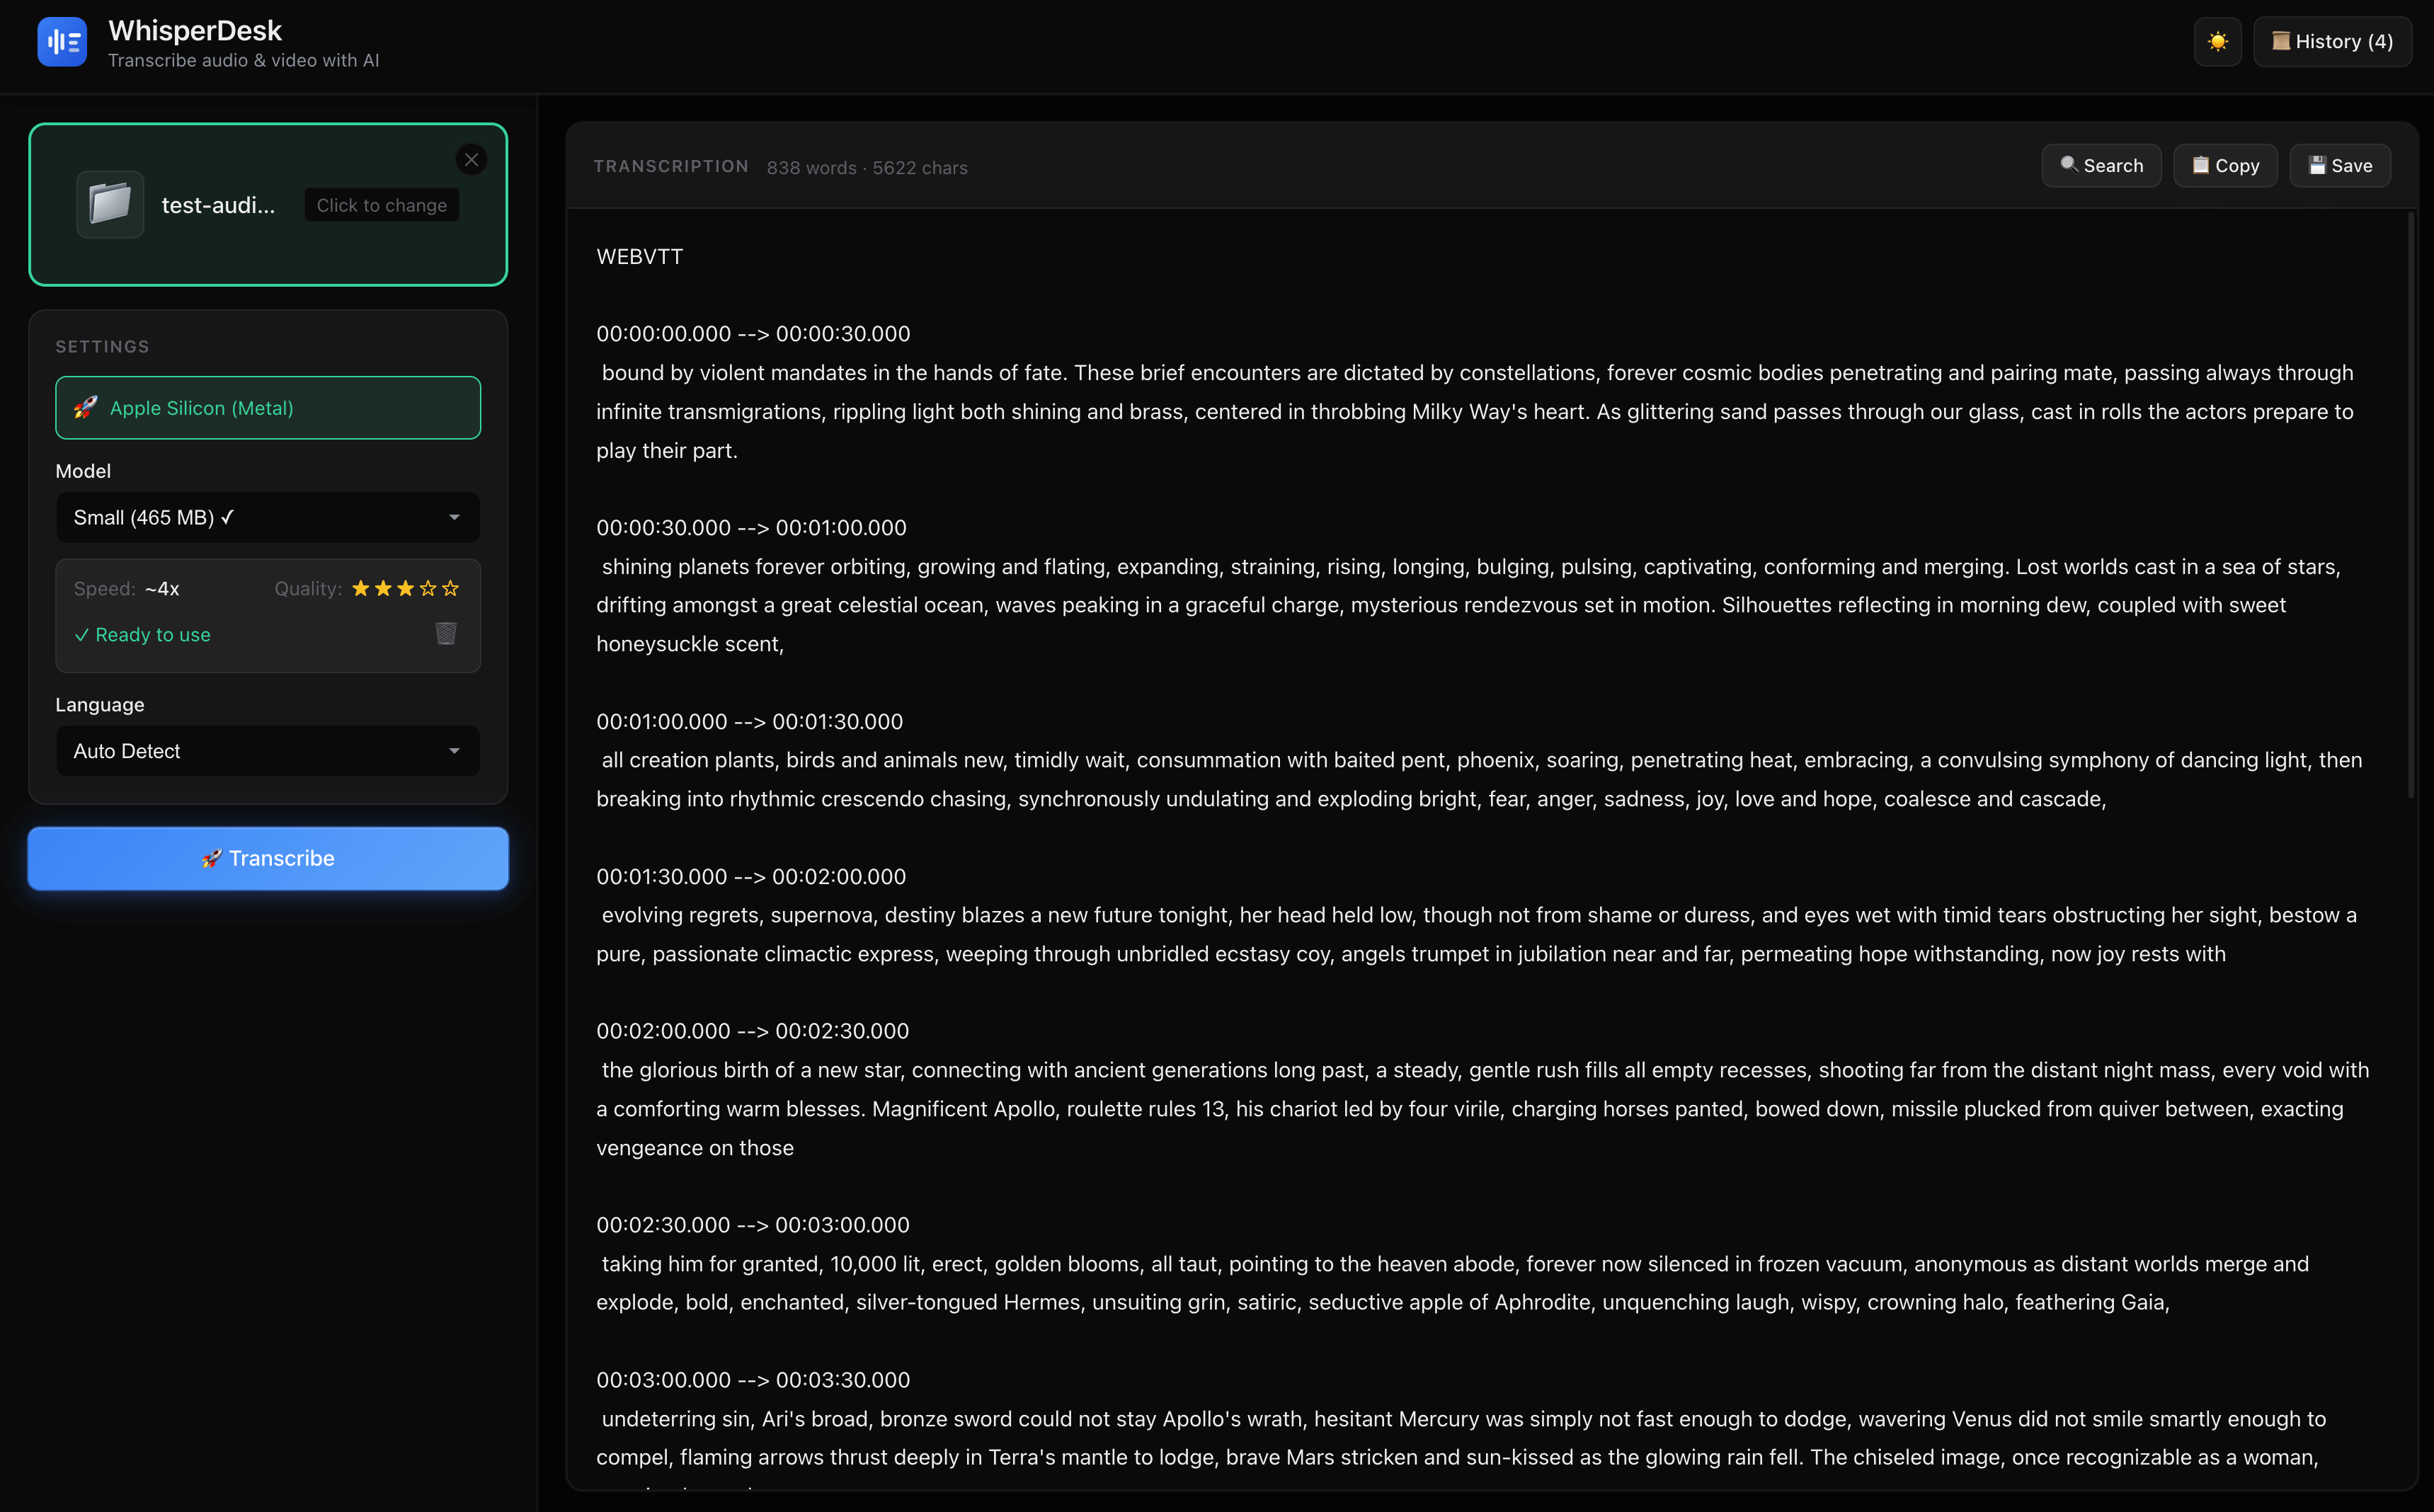The image size is (2434, 1512).
Task: Select the TRANSCRIPTION section header
Action: 671,166
